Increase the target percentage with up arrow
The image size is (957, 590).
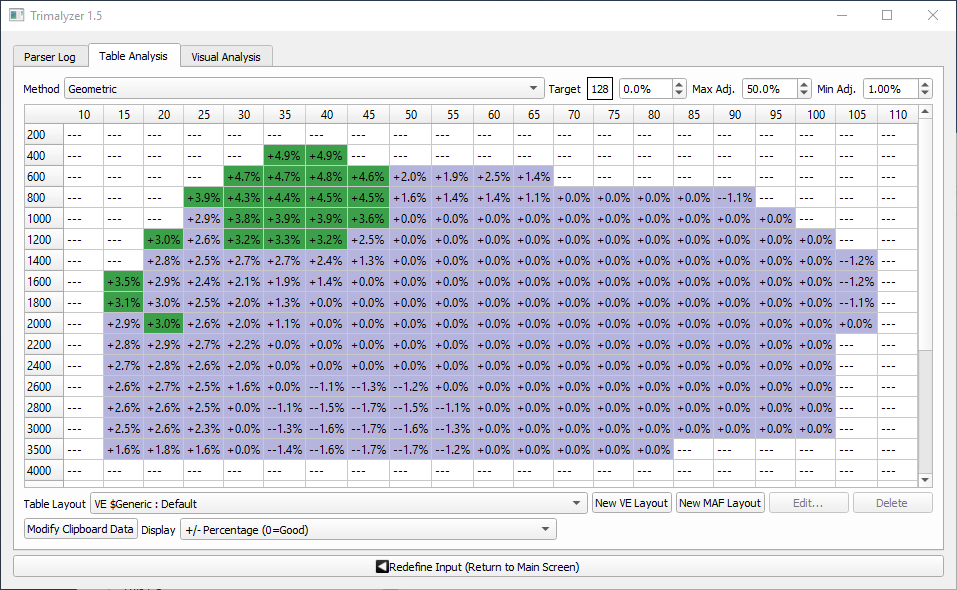tap(680, 84)
